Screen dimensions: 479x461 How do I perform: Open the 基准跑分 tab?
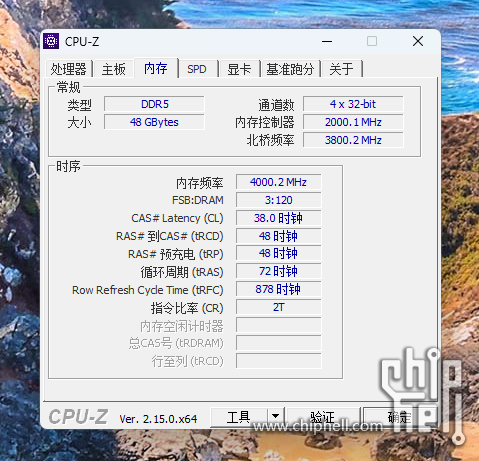click(x=290, y=69)
